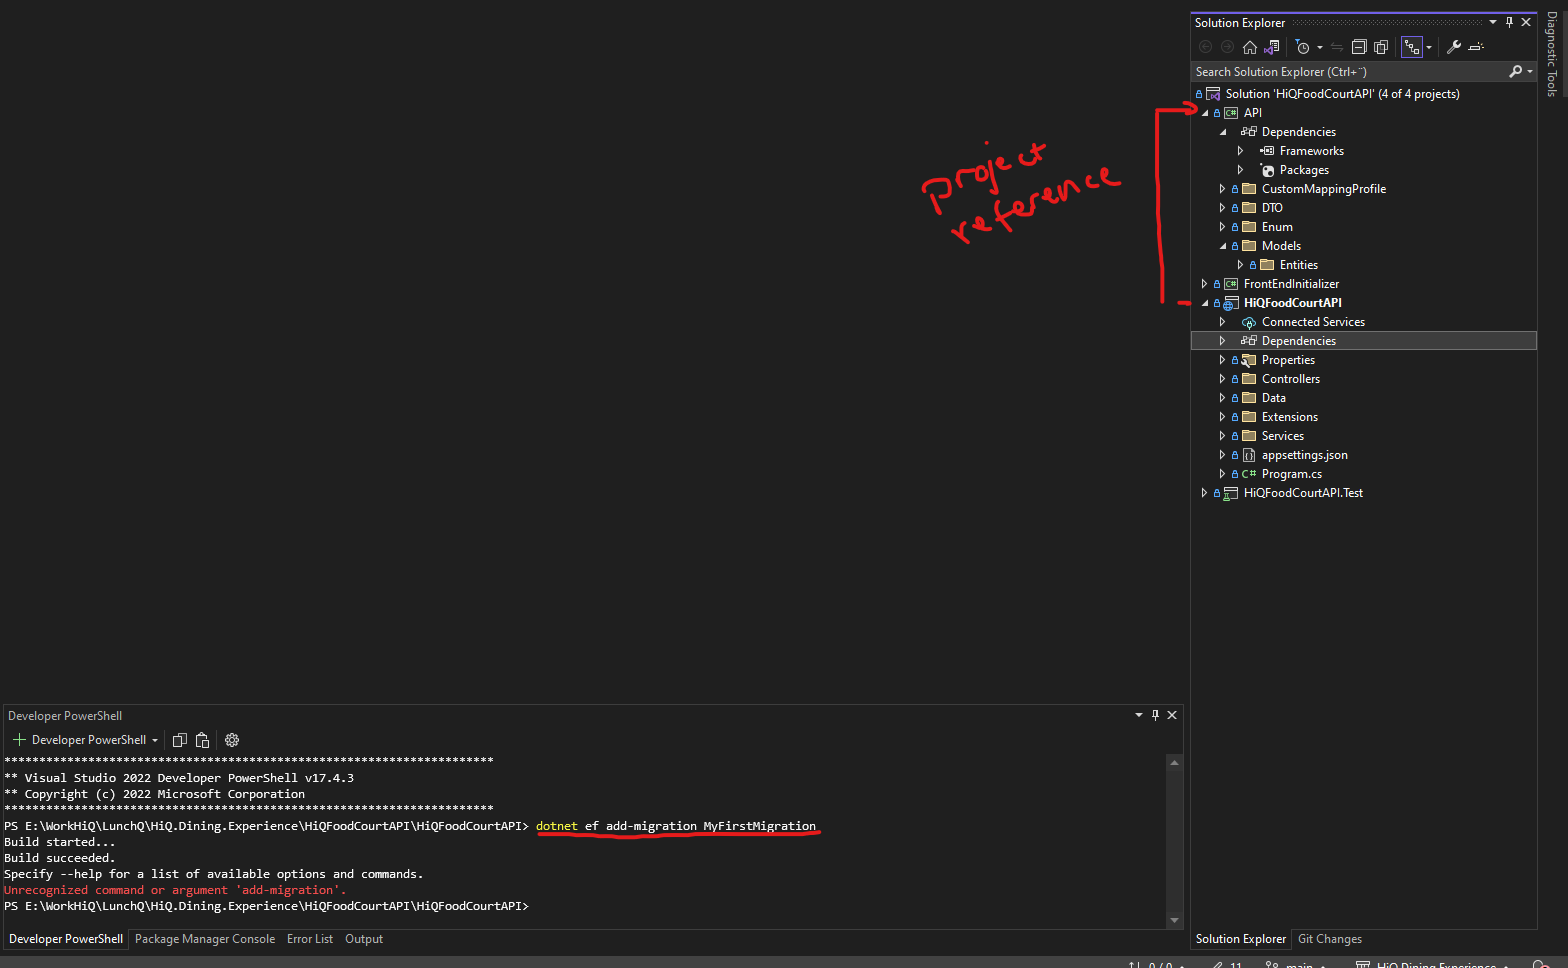Click the appsettings.json file icon

point(1249,455)
